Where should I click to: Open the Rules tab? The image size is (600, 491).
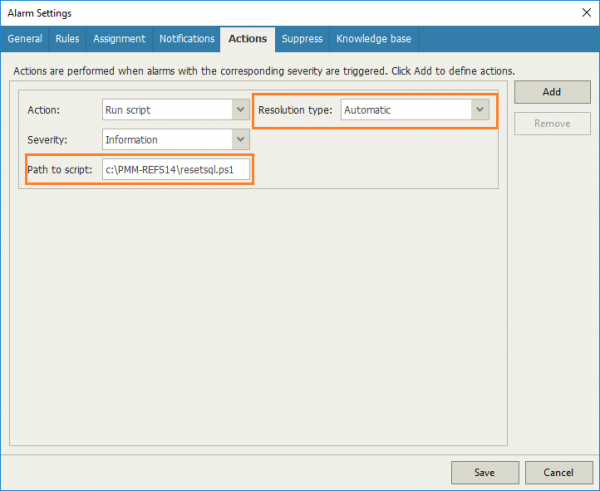(67, 39)
